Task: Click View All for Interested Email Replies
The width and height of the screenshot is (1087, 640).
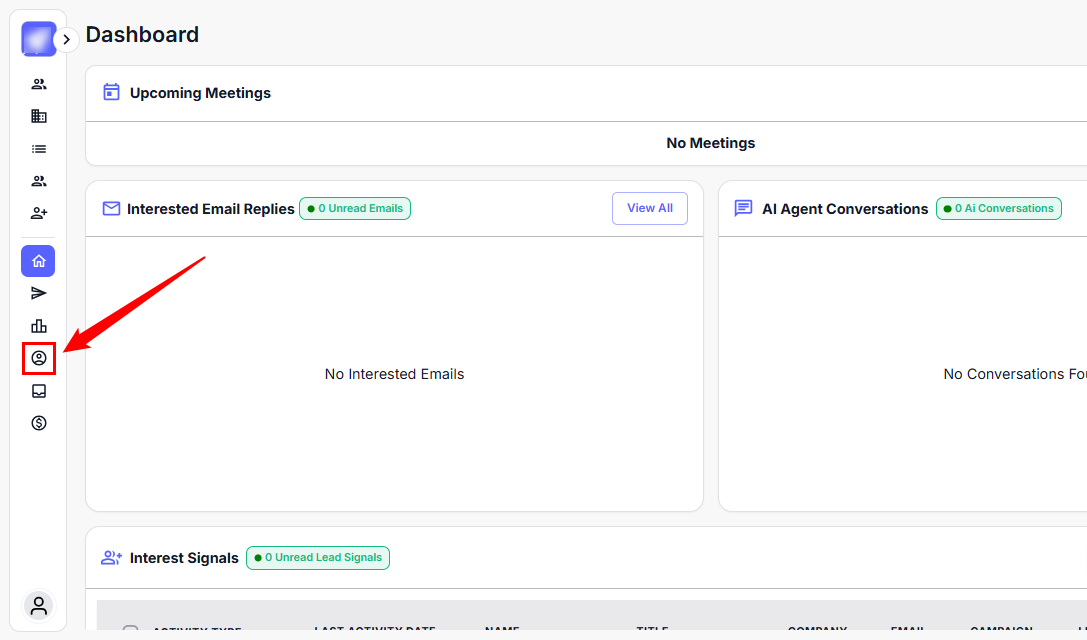Action: [x=649, y=208]
